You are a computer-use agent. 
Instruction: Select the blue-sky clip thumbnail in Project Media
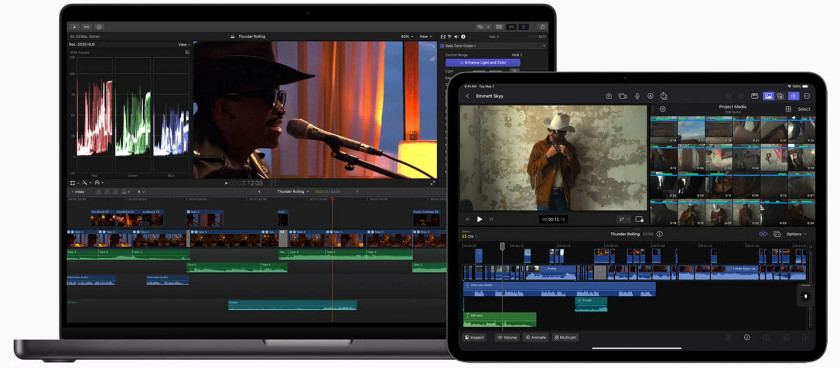(691, 130)
